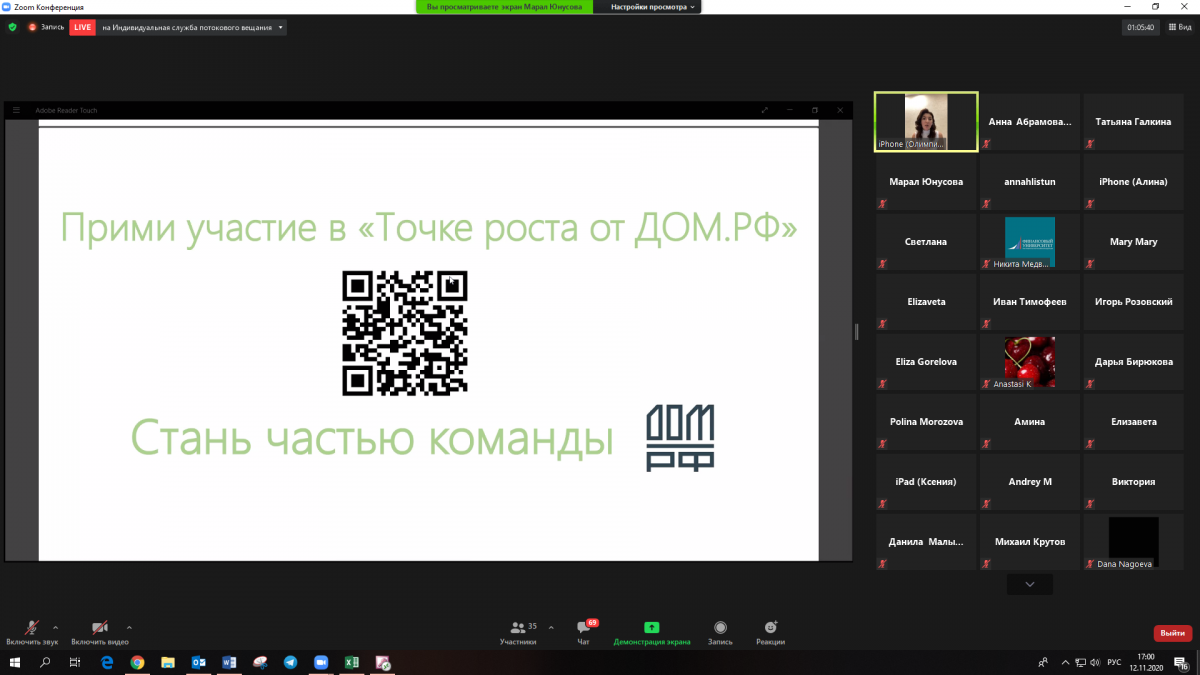This screenshot has height=675, width=1200.
Task: Select Dana Nagoeva participant tile
Action: pos(1134,542)
